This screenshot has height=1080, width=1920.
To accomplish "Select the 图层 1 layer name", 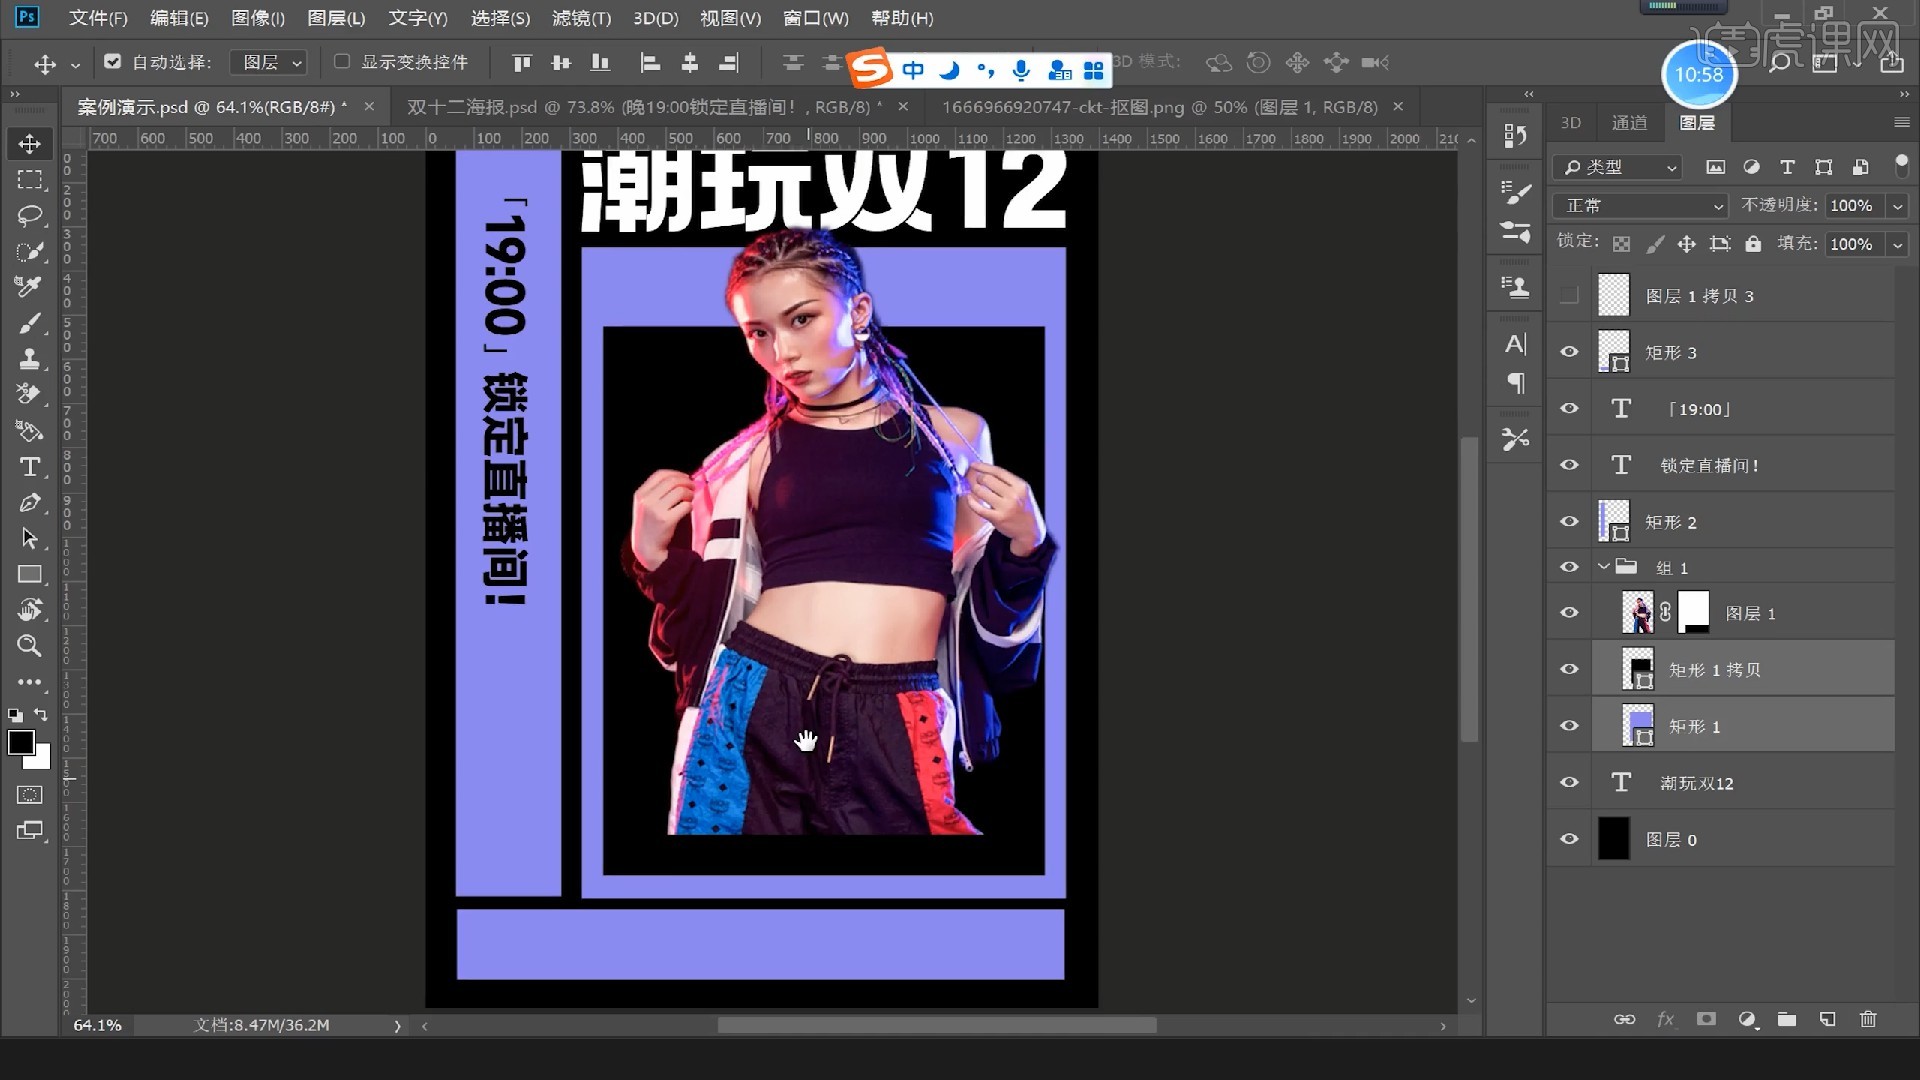I will (x=1750, y=613).
